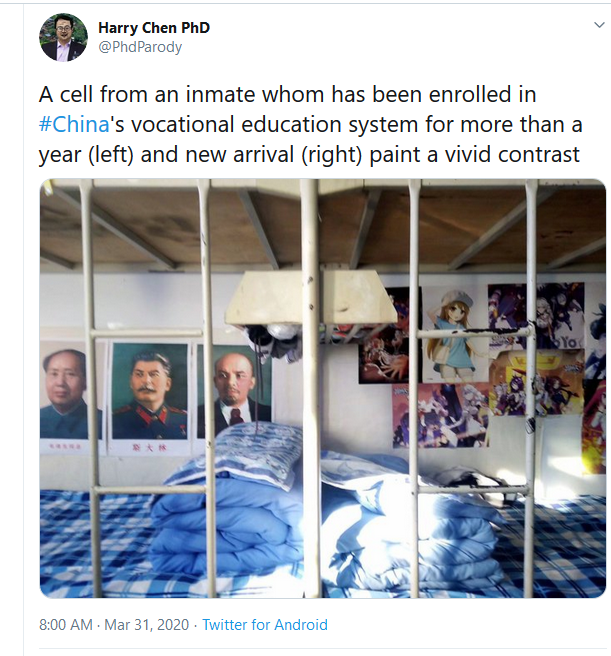611x656 pixels.
Task: Click the portrait poster of the uniformed man
Action: tap(149, 397)
